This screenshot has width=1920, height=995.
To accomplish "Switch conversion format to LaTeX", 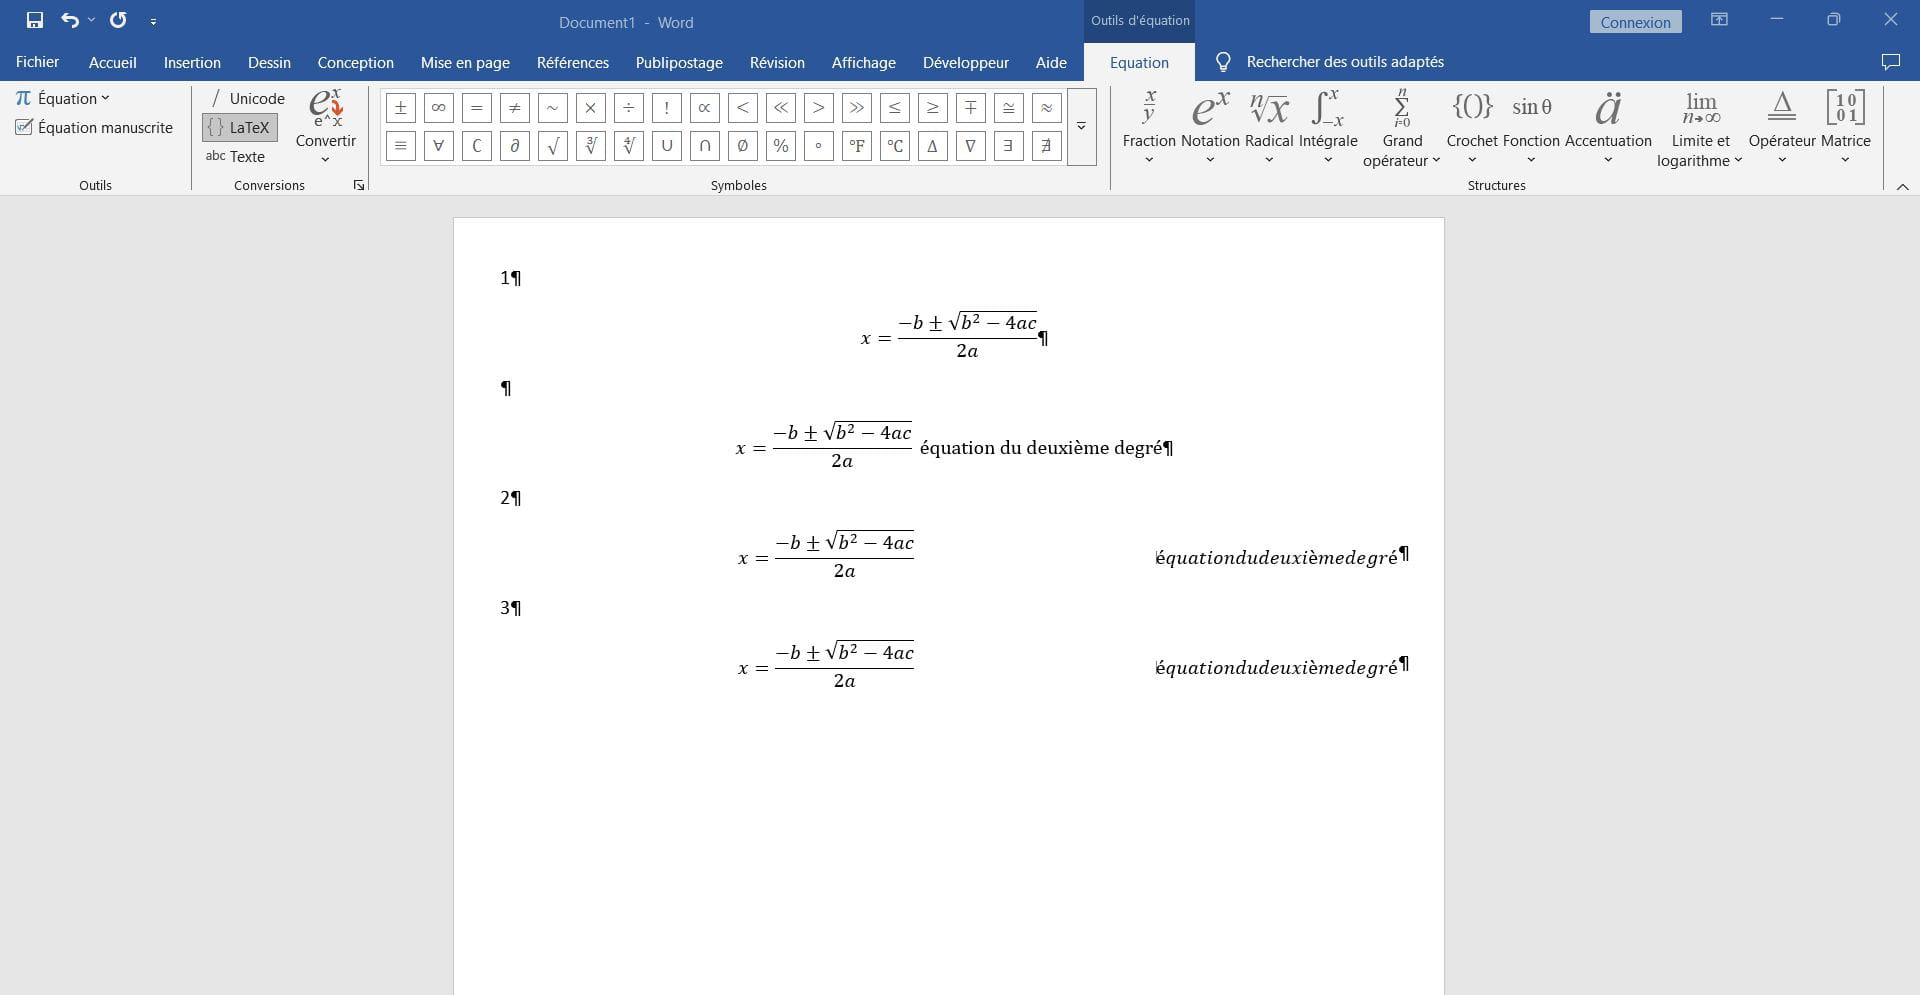I will tap(240, 127).
